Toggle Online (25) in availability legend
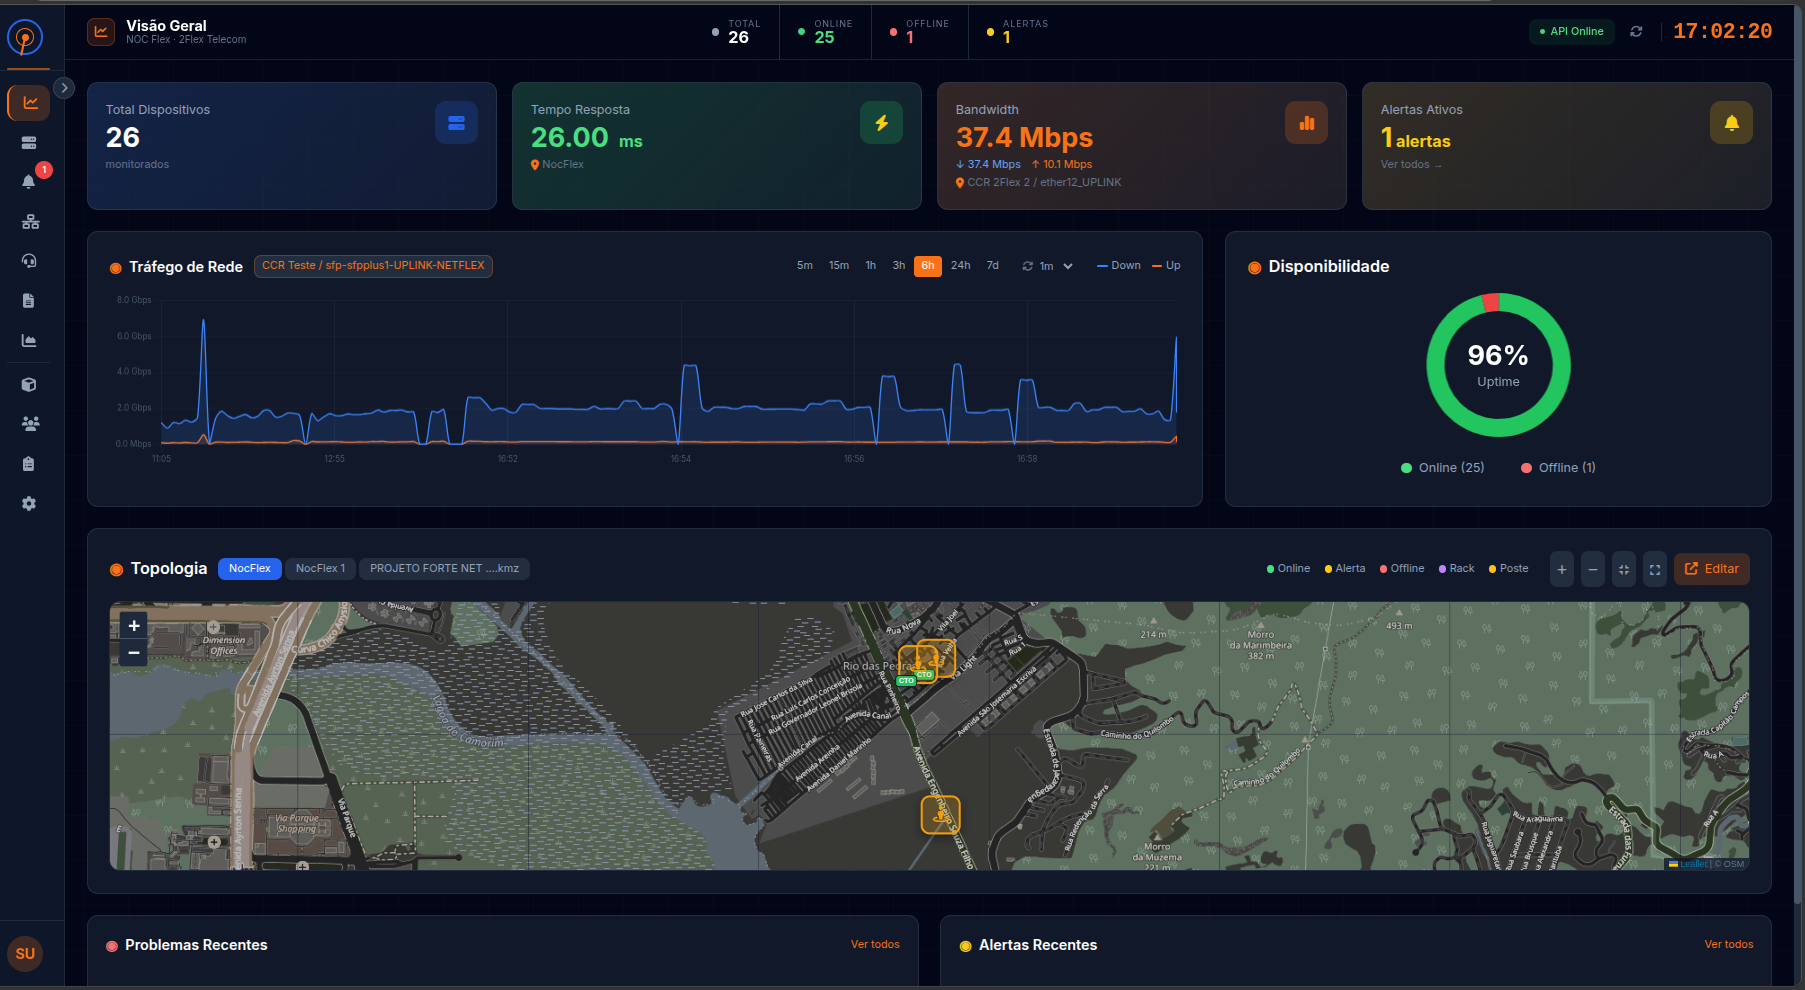This screenshot has height=990, width=1805. point(1442,468)
